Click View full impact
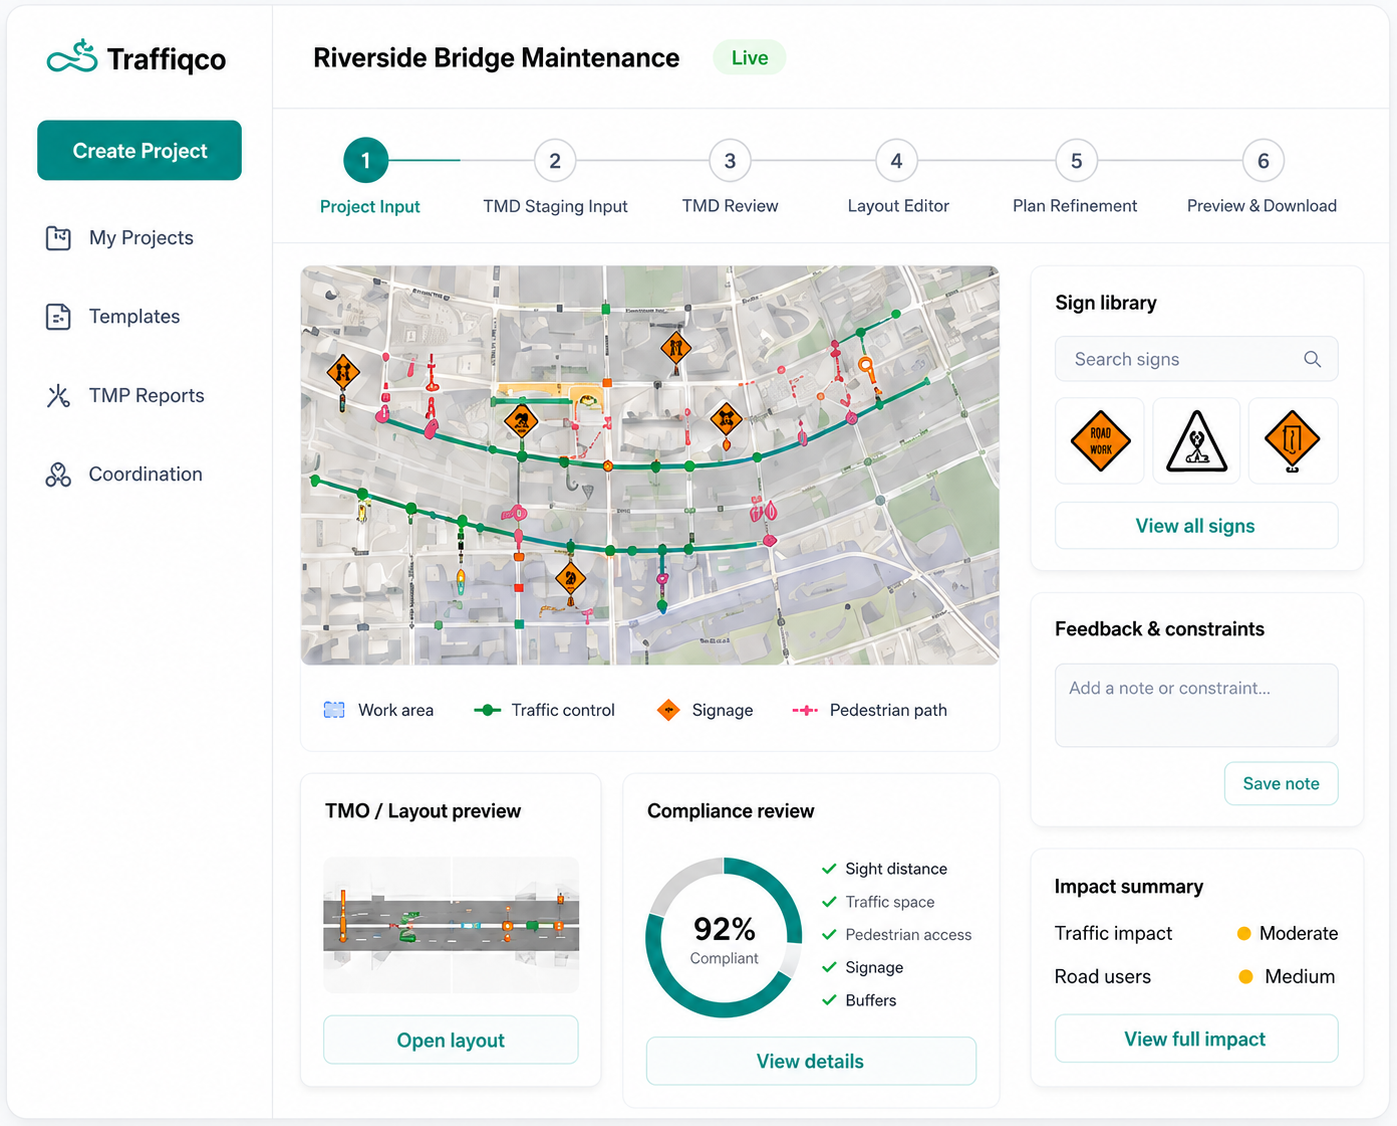Image resolution: width=1397 pixels, height=1126 pixels. pyautogui.click(x=1196, y=1039)
